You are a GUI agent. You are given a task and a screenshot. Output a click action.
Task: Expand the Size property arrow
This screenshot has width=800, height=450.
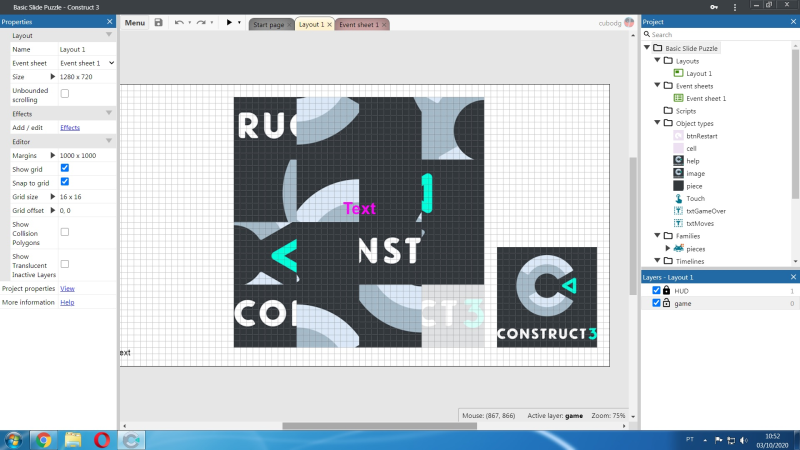point(53,77)
